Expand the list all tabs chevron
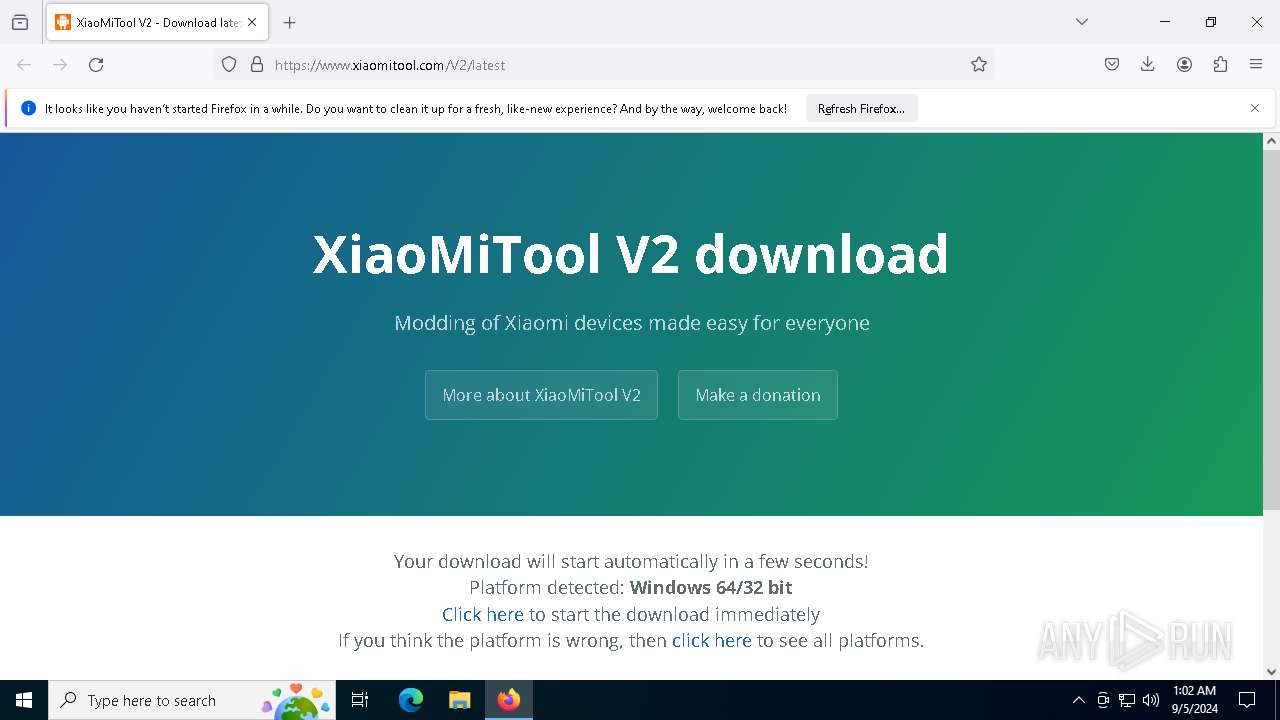Screen dimensions: 1280x720 click(x=1082, y=22)
